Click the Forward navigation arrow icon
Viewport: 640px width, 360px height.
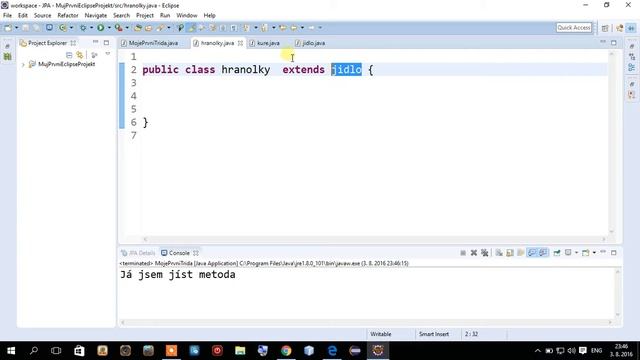[x=311, y=28]
